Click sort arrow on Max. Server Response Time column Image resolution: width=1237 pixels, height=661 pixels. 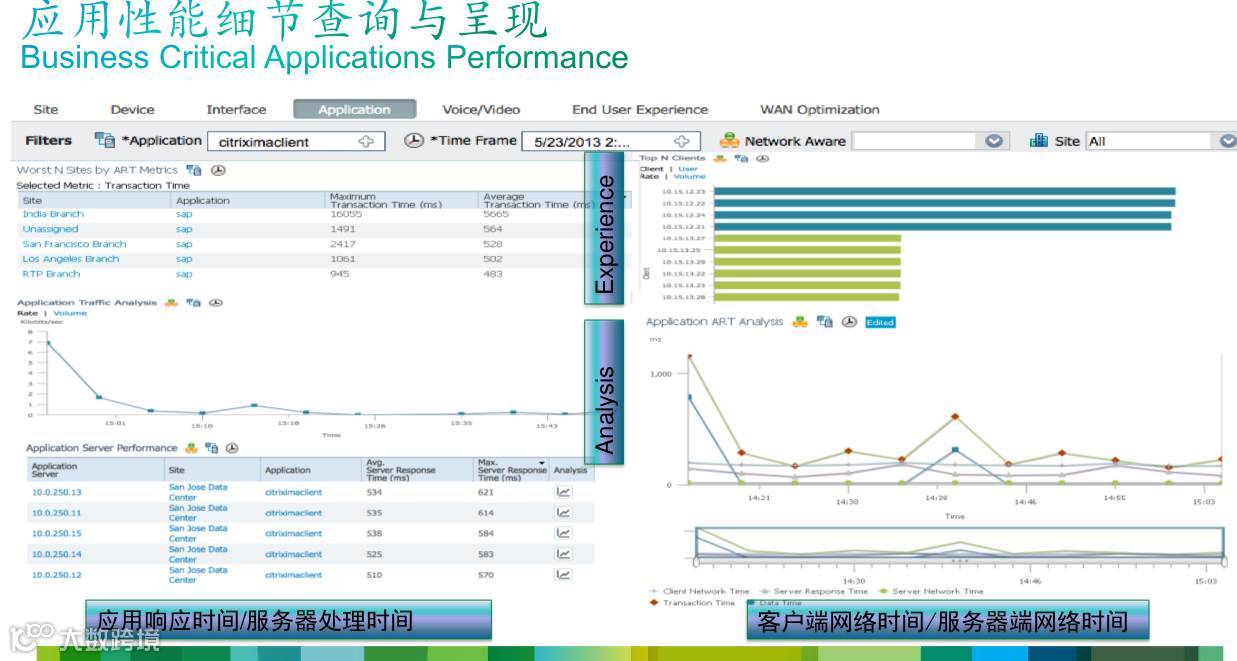coord(543,464)
